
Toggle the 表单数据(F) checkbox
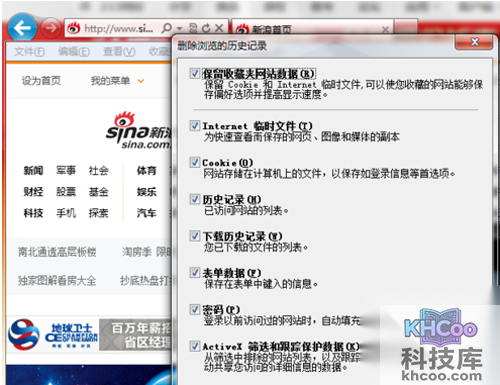click(194, 273)
